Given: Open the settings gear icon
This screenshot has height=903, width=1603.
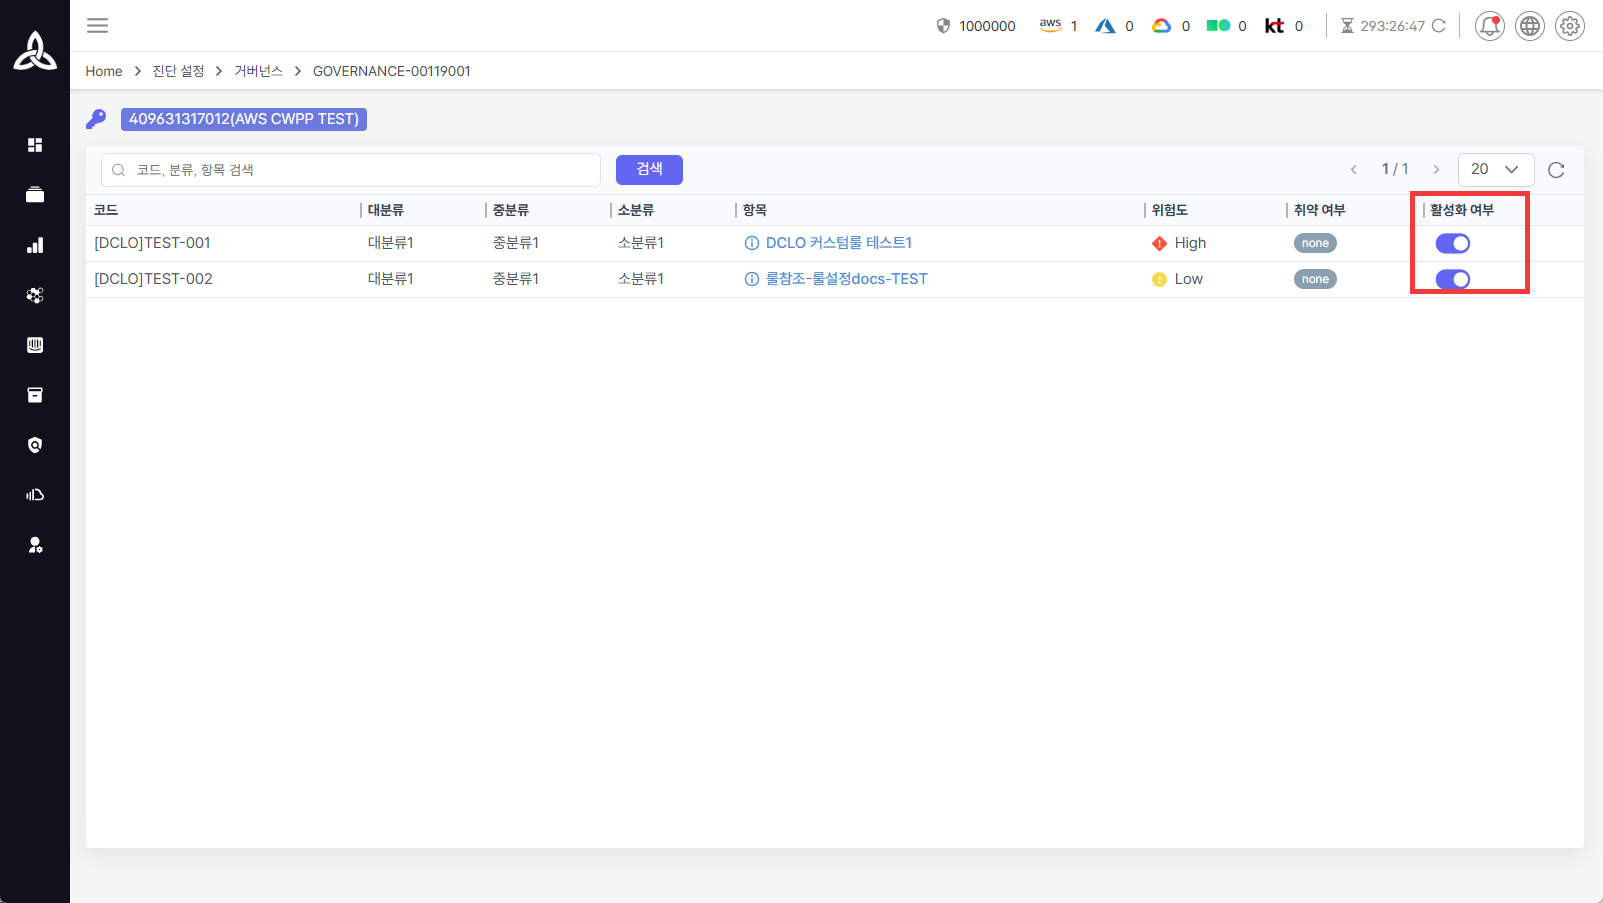Looking at the screenshot, I should (1569, 26).
